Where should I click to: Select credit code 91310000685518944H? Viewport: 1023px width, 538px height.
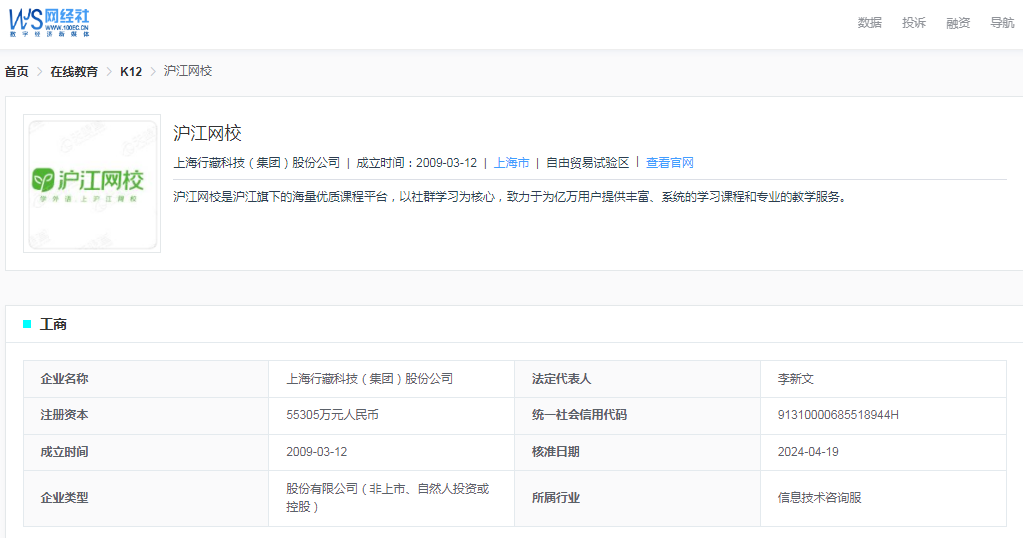pyautogui.click(x=838, y=415)
